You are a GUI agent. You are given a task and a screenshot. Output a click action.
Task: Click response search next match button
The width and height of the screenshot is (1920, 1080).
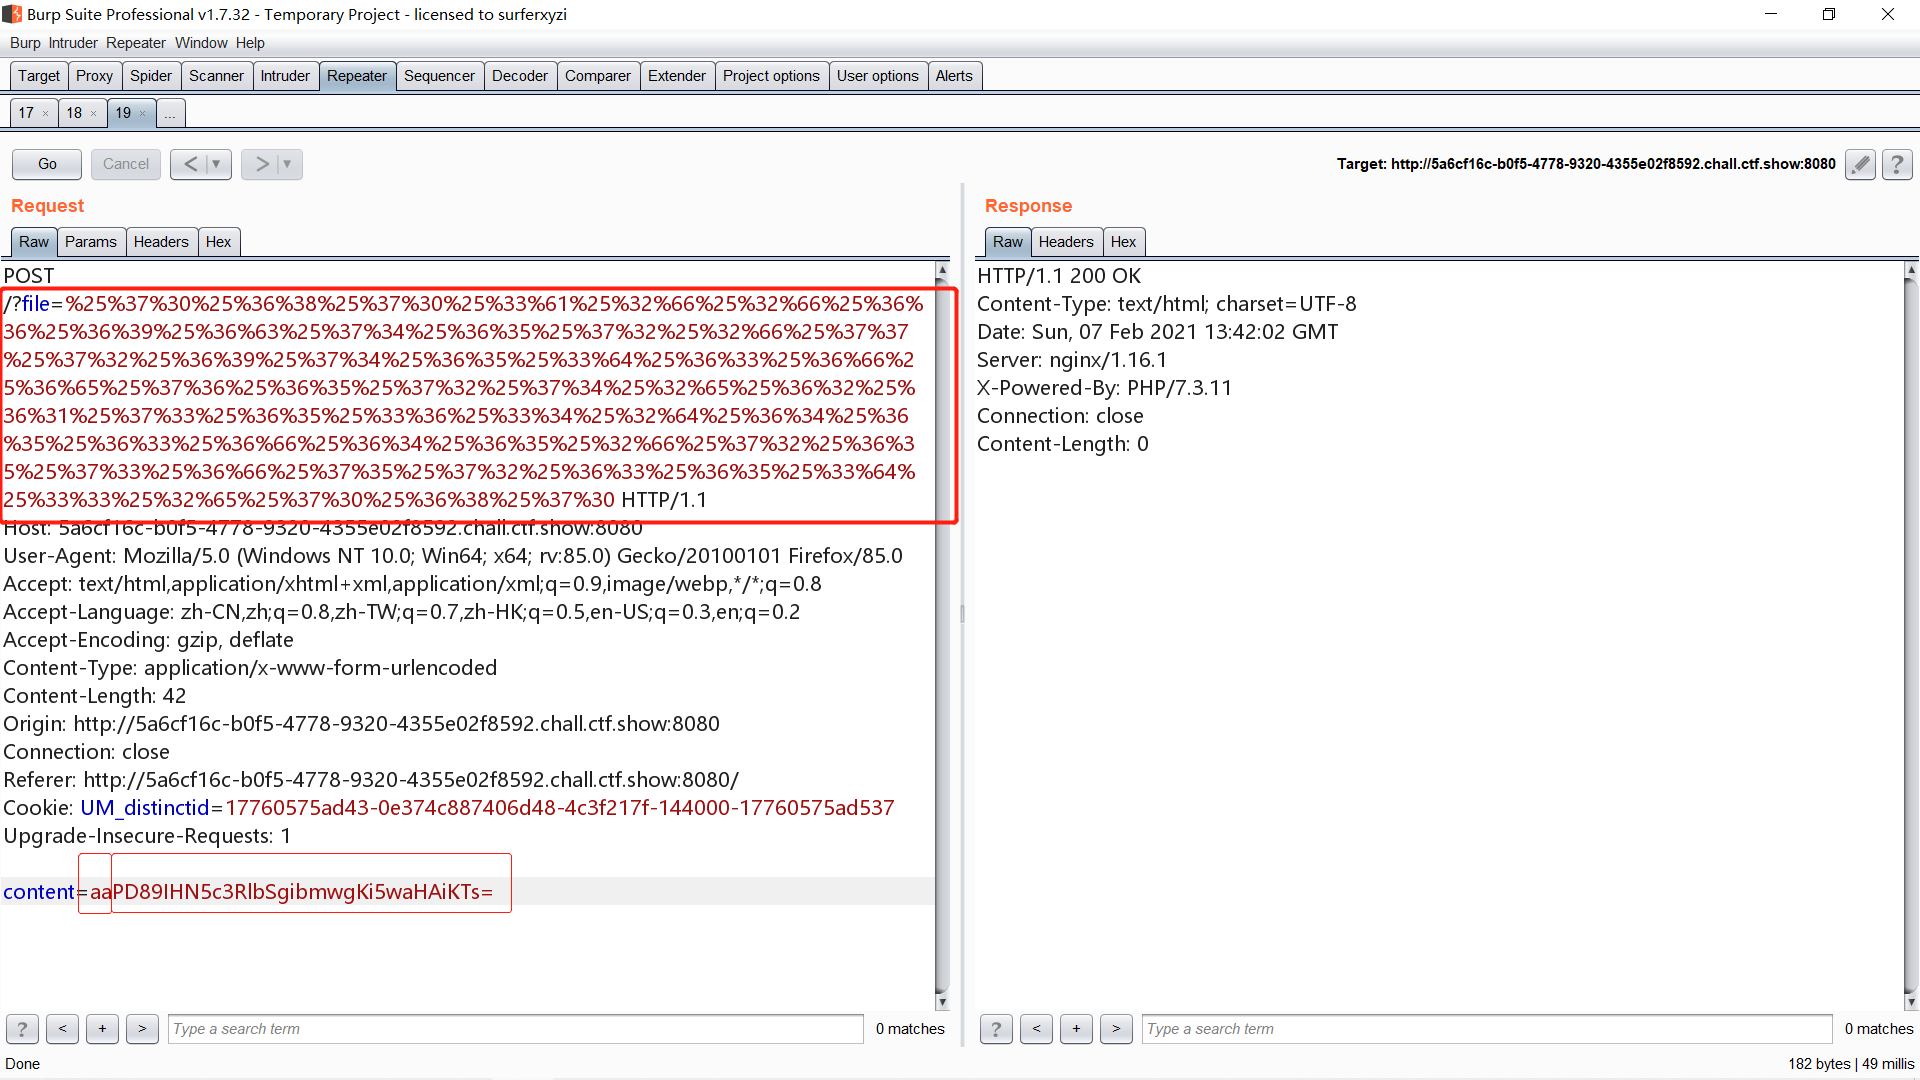click(1116, 1028)
